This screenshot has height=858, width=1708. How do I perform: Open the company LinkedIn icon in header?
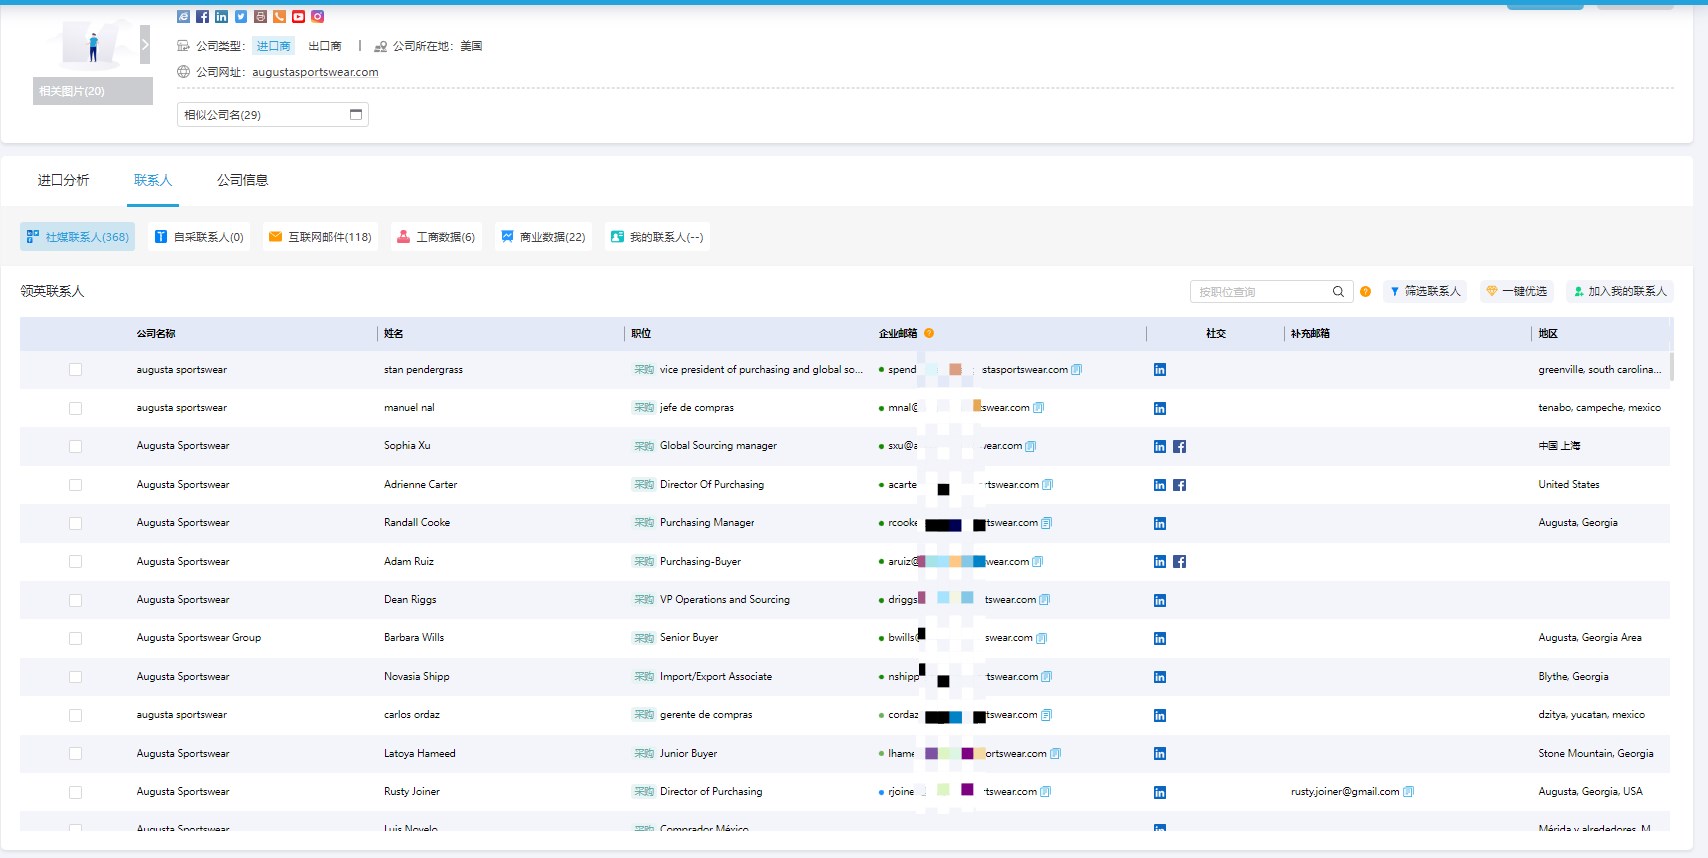pos(221,16)
